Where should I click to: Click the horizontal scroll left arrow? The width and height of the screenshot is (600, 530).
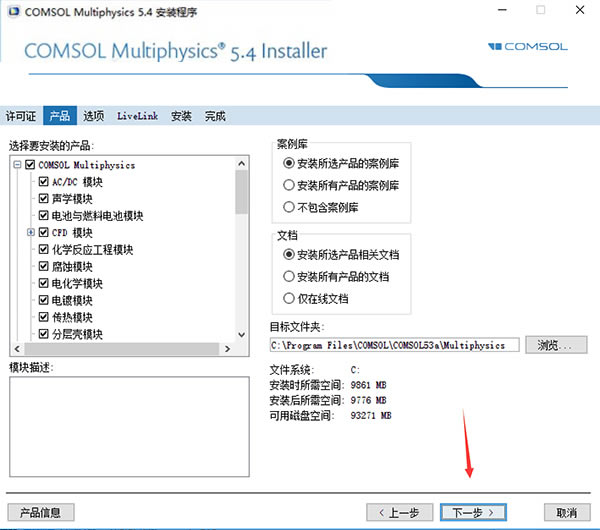click(x=17, y=349)
